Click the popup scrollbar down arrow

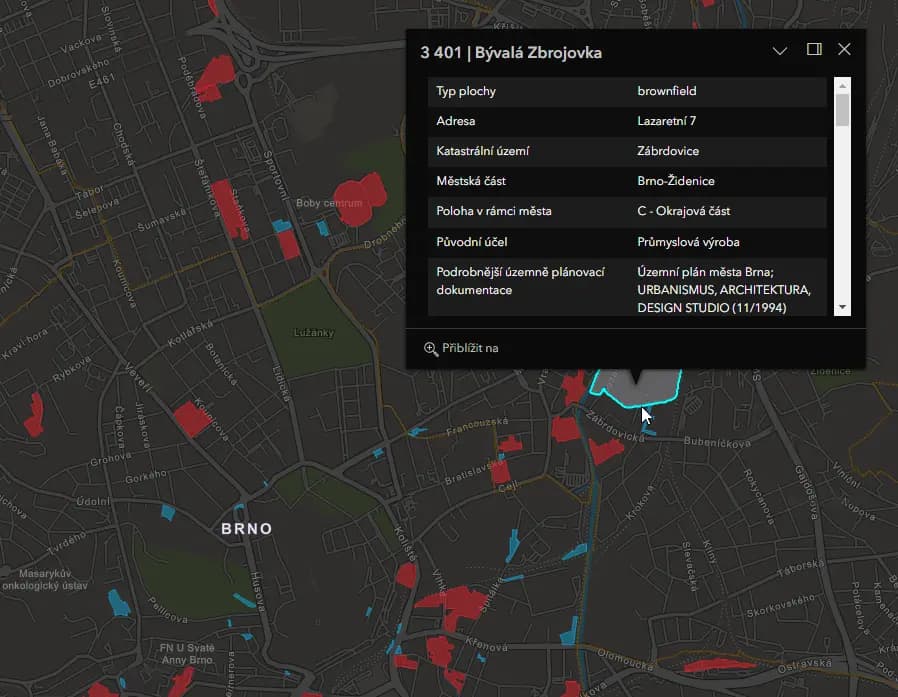[842, 307]
